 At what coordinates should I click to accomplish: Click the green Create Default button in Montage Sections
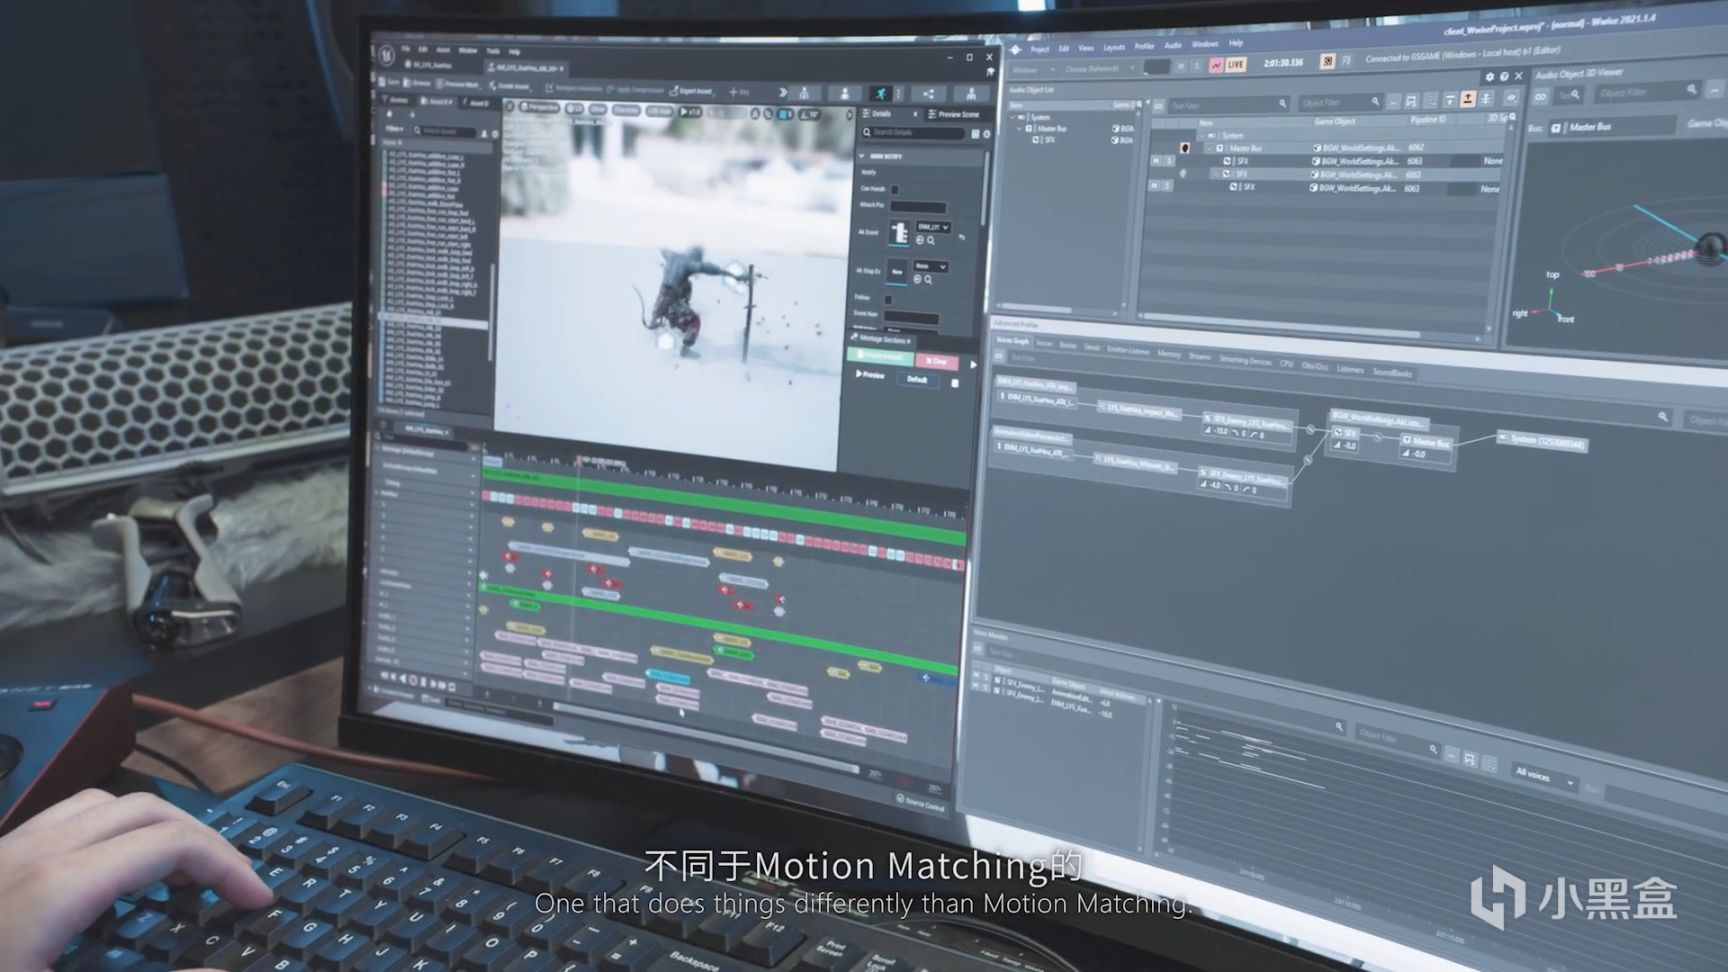pos(880,356)
